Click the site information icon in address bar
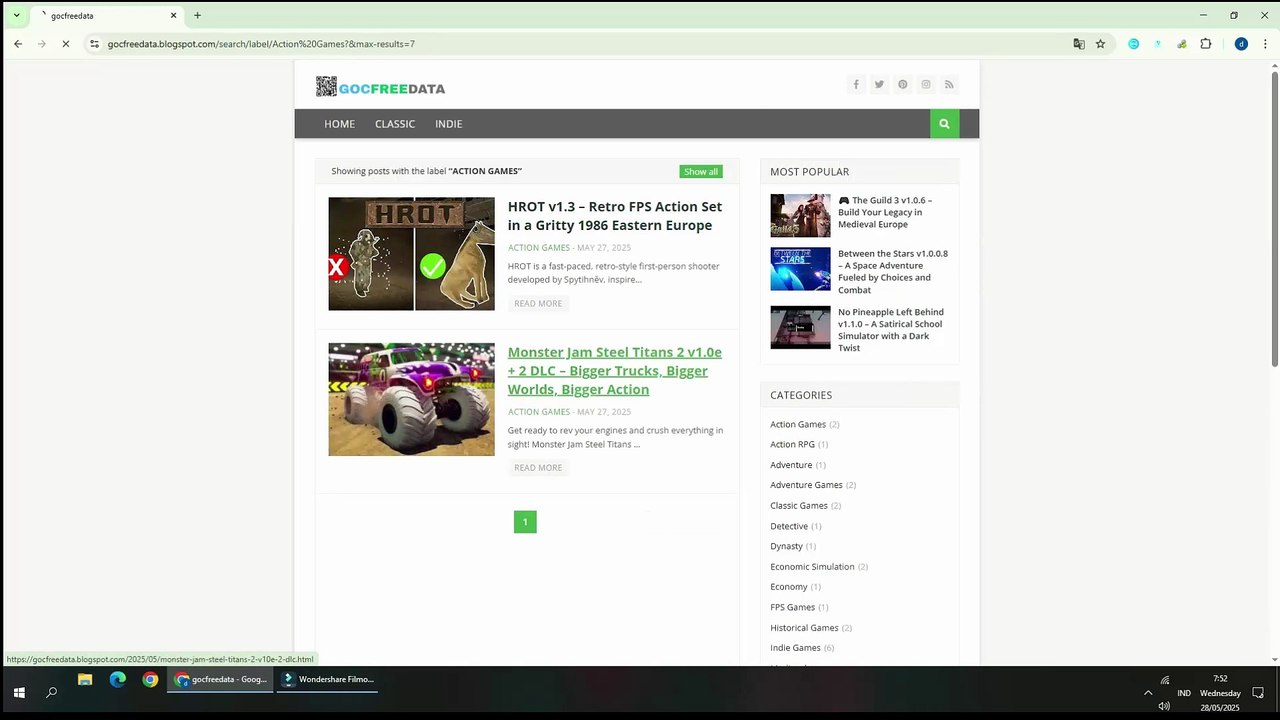This screenshot has width=1280, height=720. [x=94, y=44]
